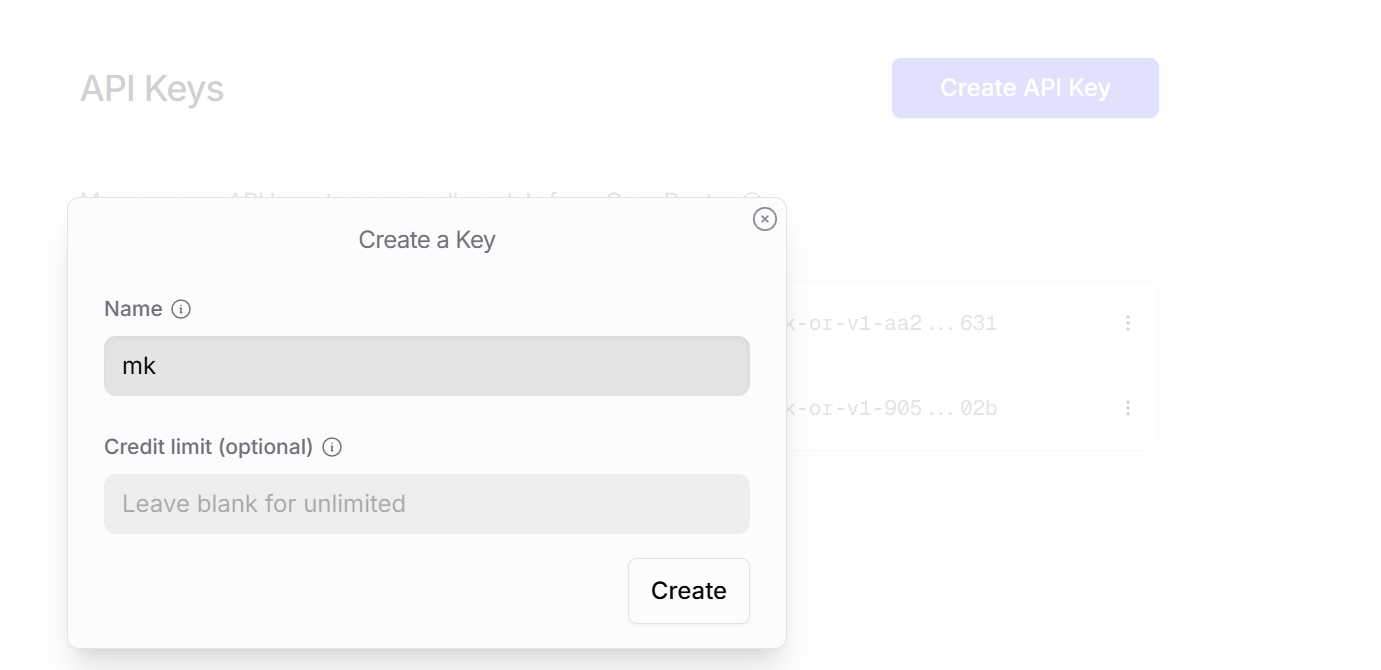Open options menu for key ending 631
This screenshot has height=670, width=1381.
click(x=1128, y=323)
